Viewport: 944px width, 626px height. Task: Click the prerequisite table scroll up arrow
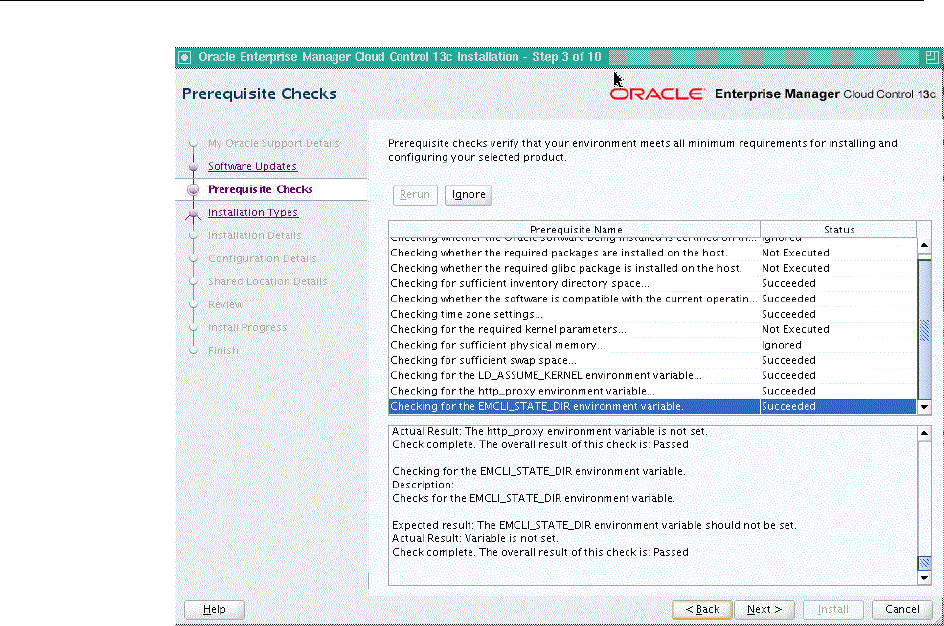[x=924, y=246]
